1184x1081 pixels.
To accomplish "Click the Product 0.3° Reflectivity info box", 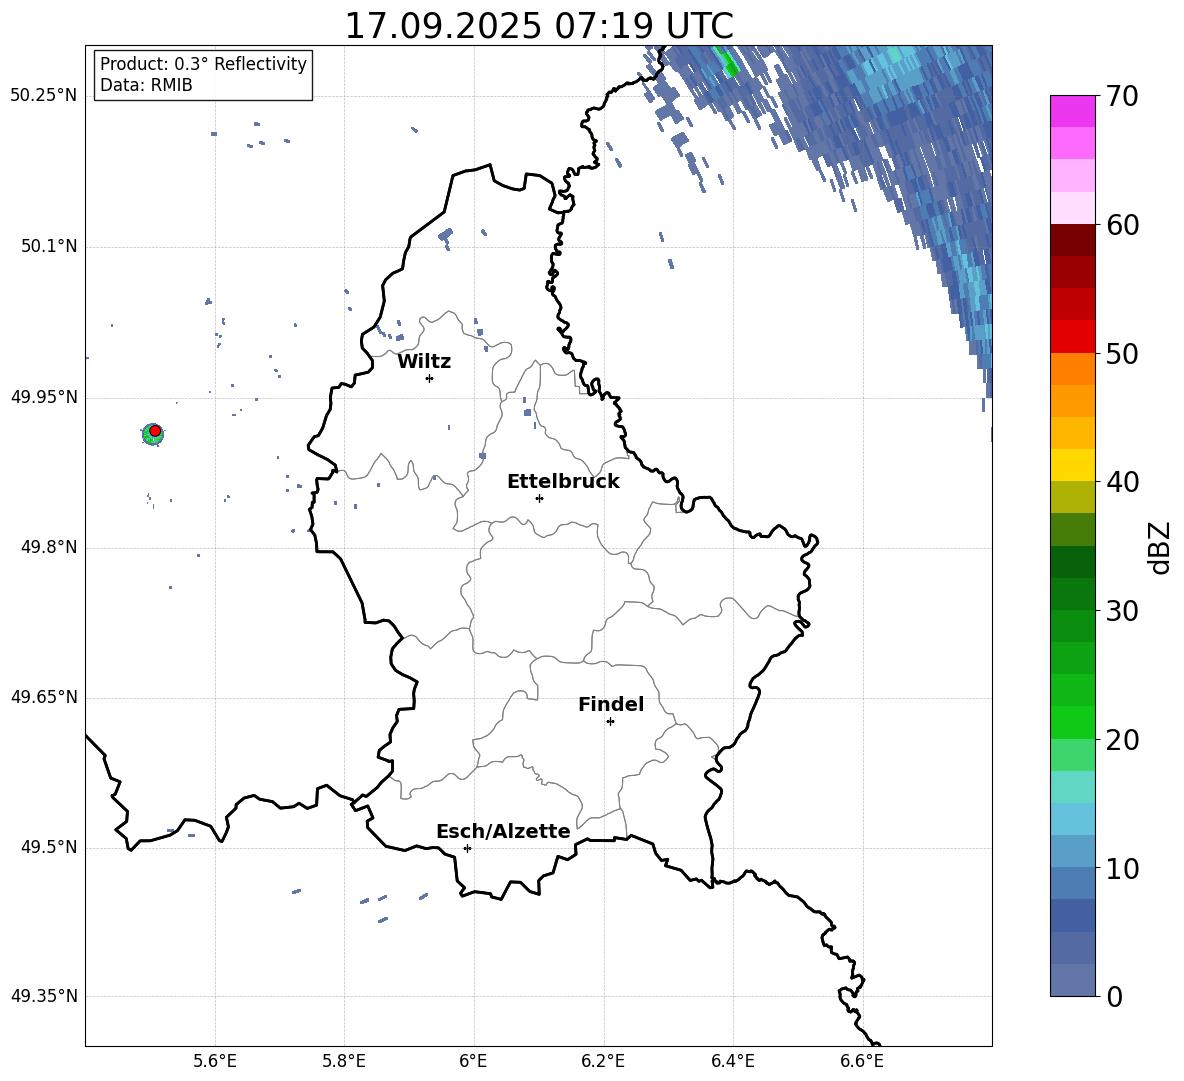I will tap(203, 75).
